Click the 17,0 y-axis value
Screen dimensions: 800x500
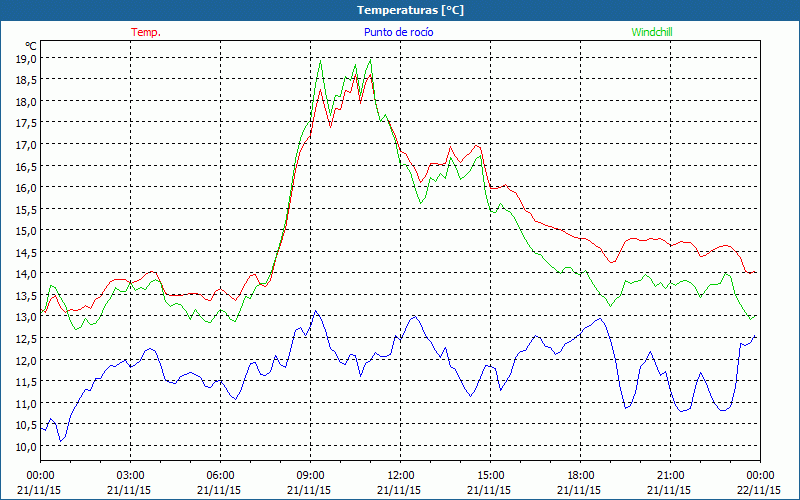[28, 144]
